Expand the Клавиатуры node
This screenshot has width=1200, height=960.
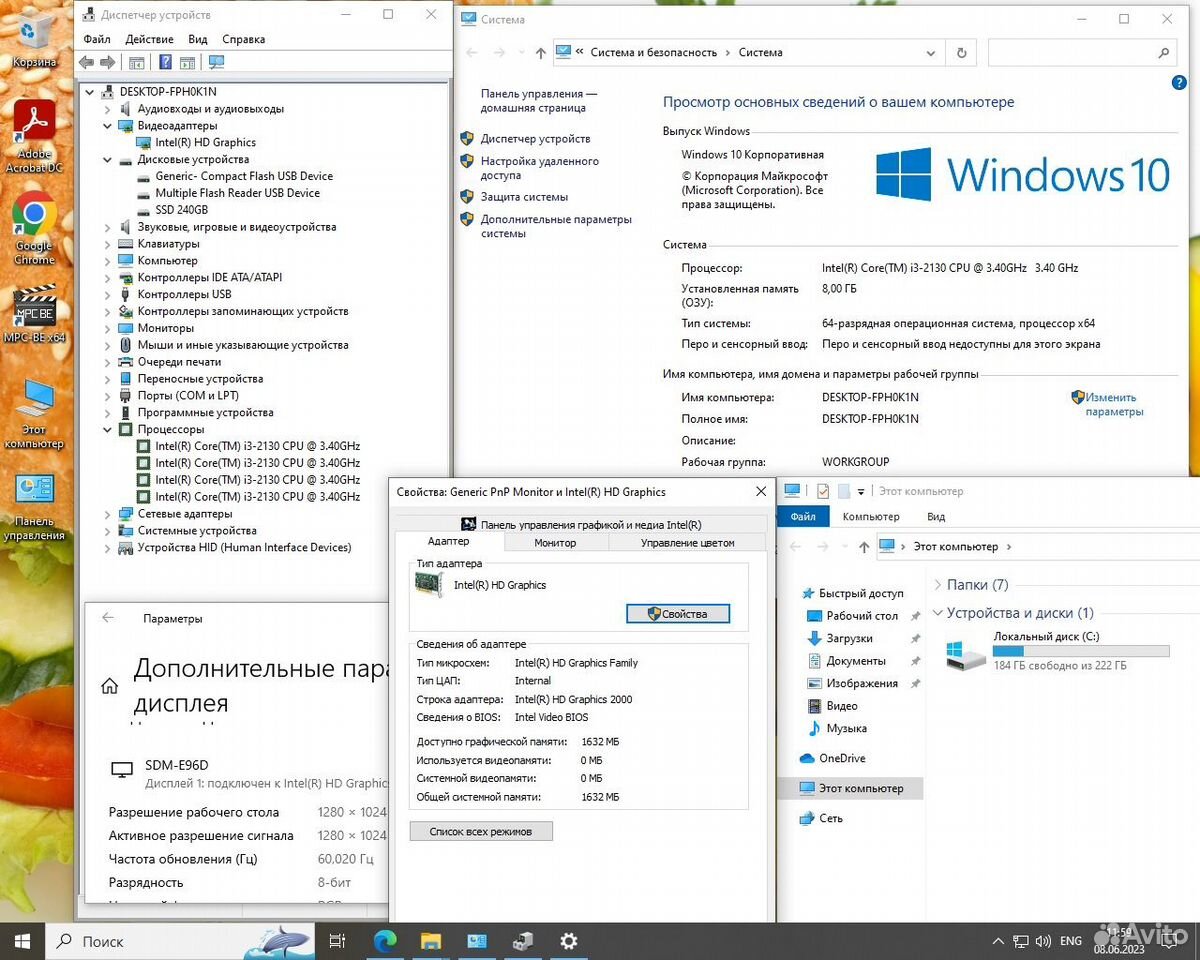[108, 244]
